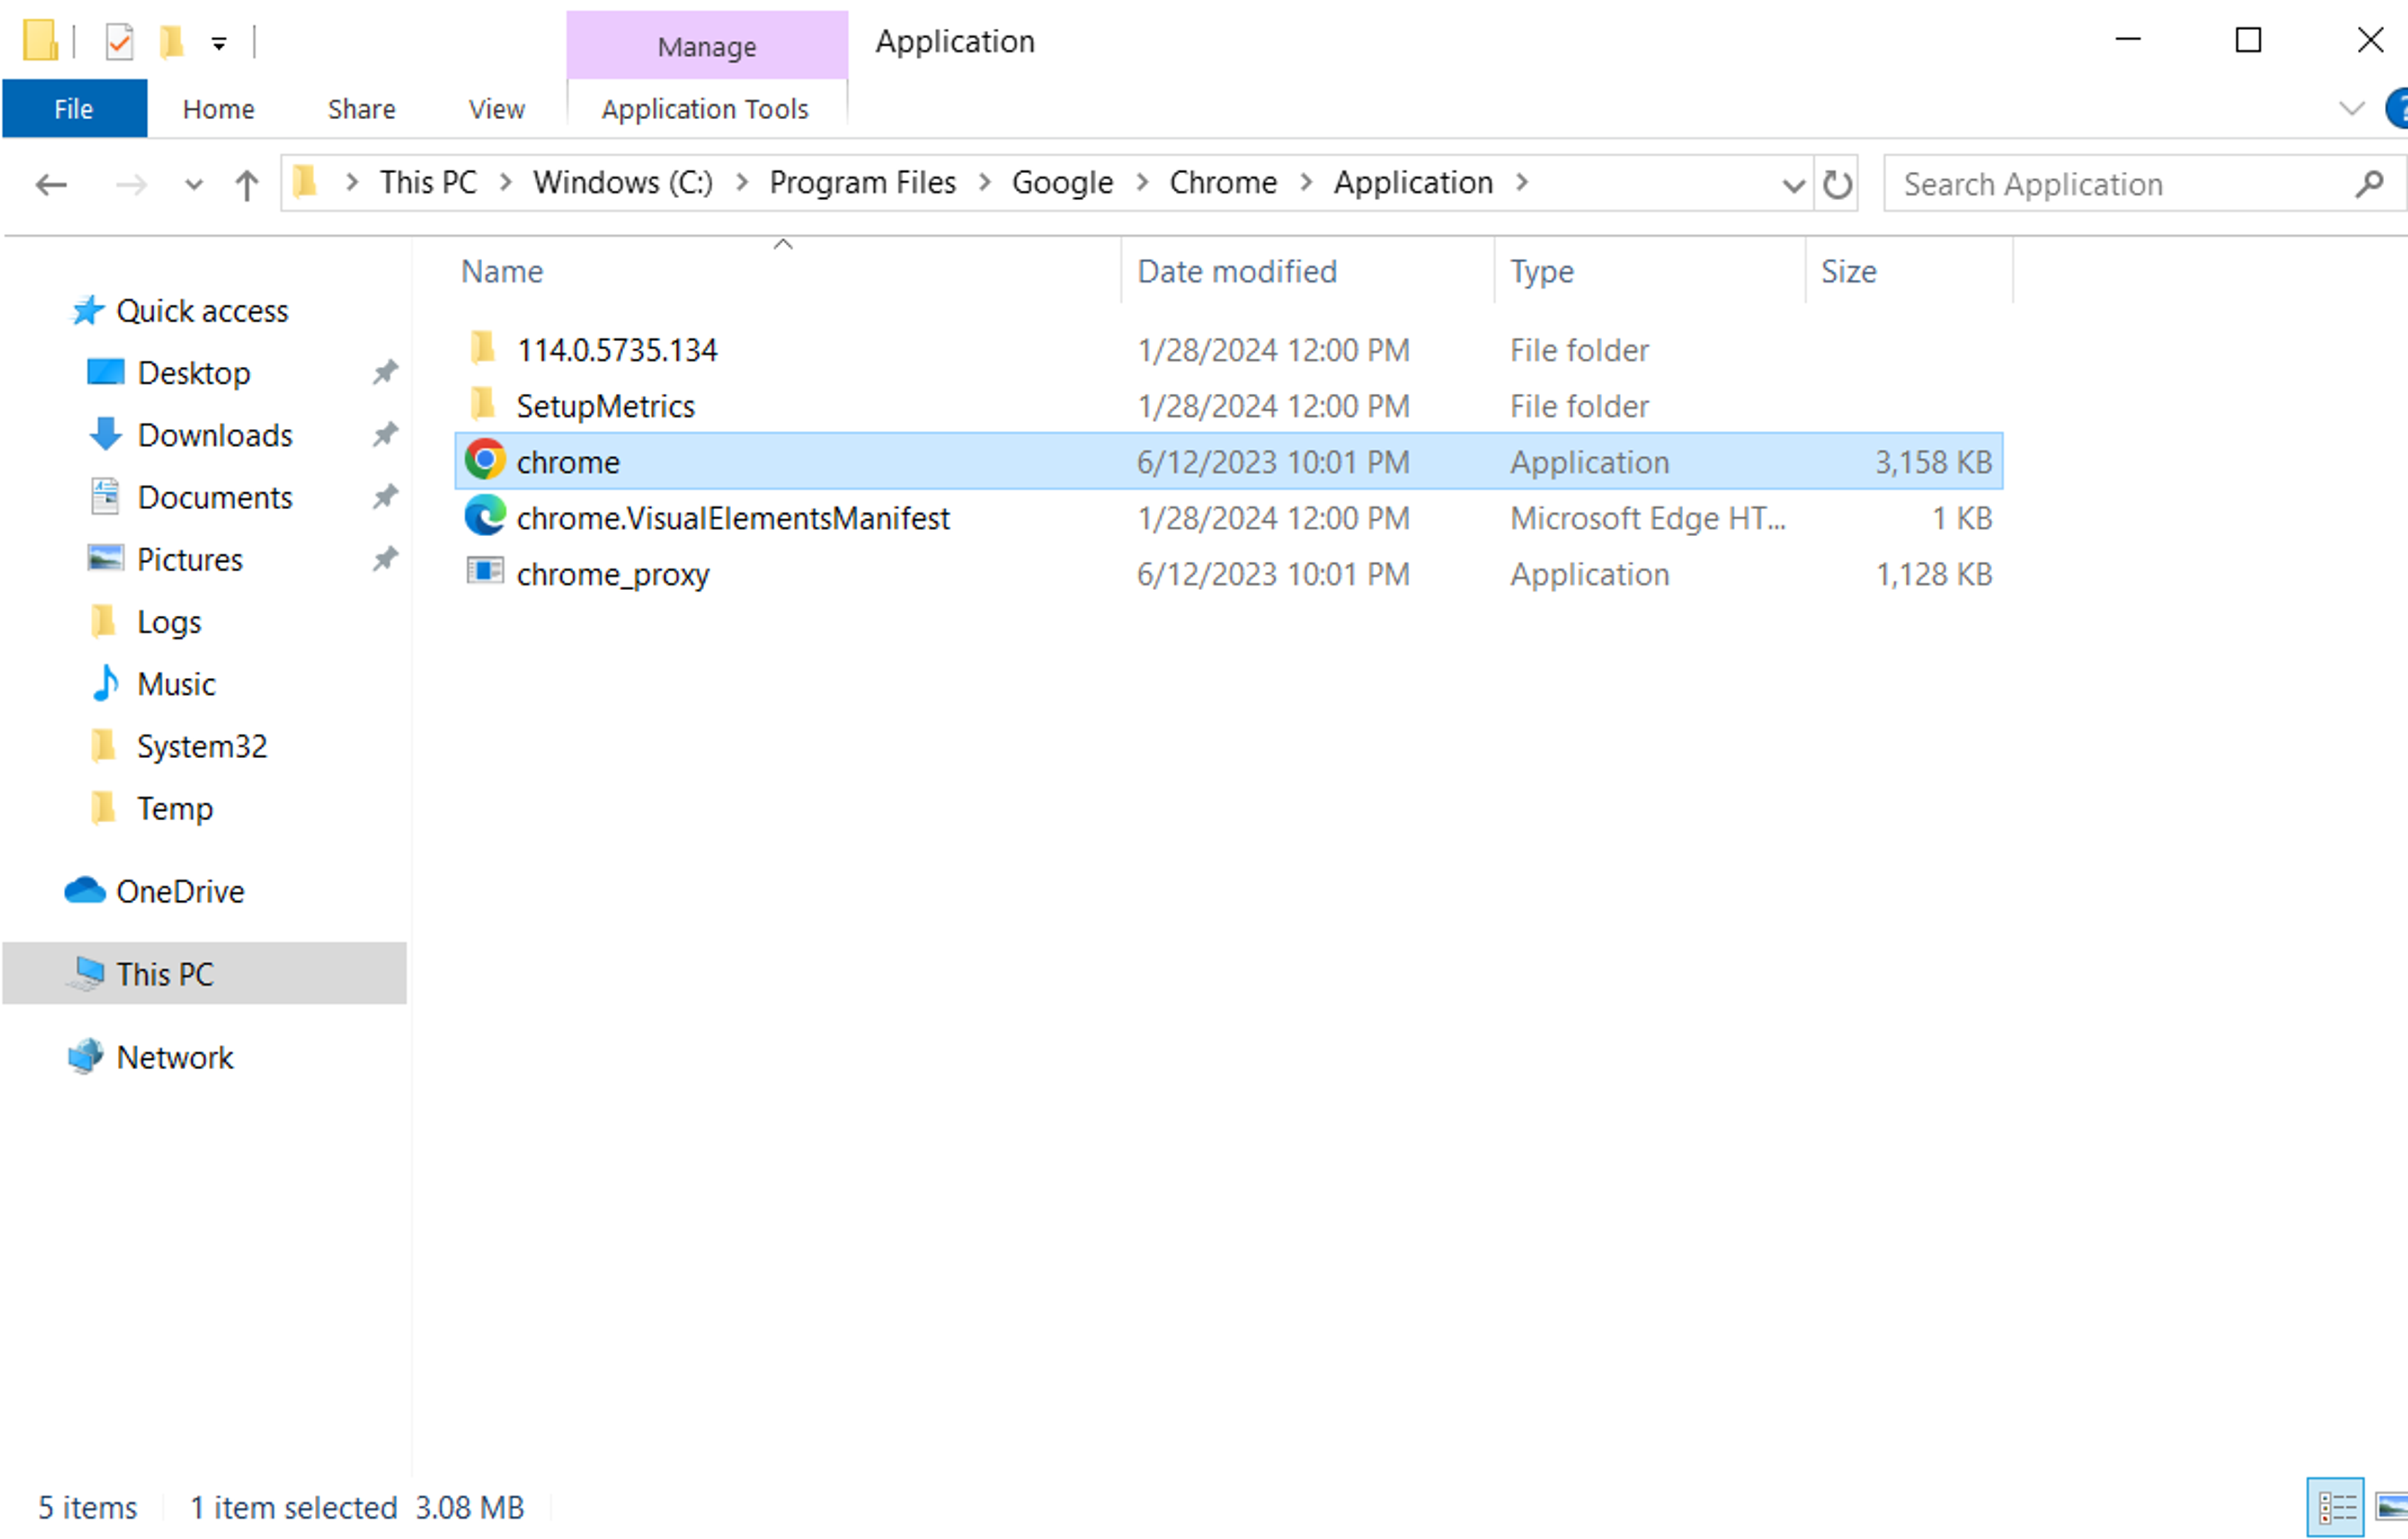2408x1539 pixels.
Task: Click the pin icon next to Documents
Action: pyautogui.click(x=384, y=497)
